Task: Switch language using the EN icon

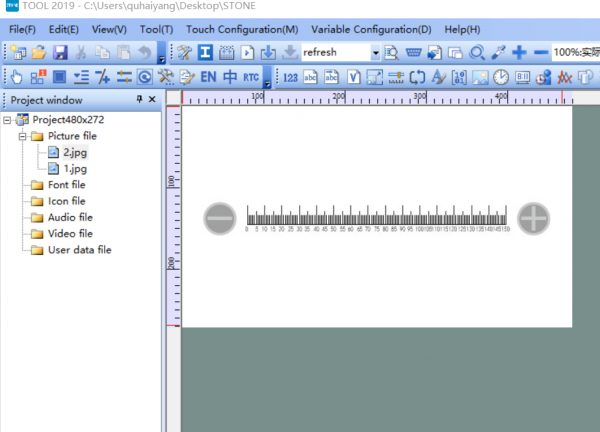Action: [209, 77]
